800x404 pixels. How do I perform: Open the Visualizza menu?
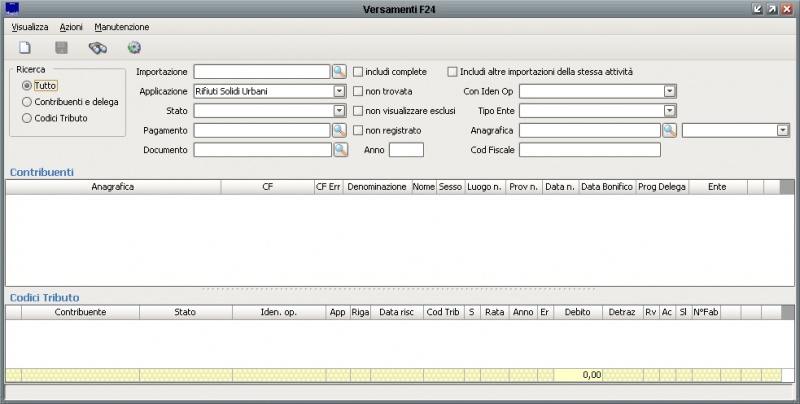point(30,27)
